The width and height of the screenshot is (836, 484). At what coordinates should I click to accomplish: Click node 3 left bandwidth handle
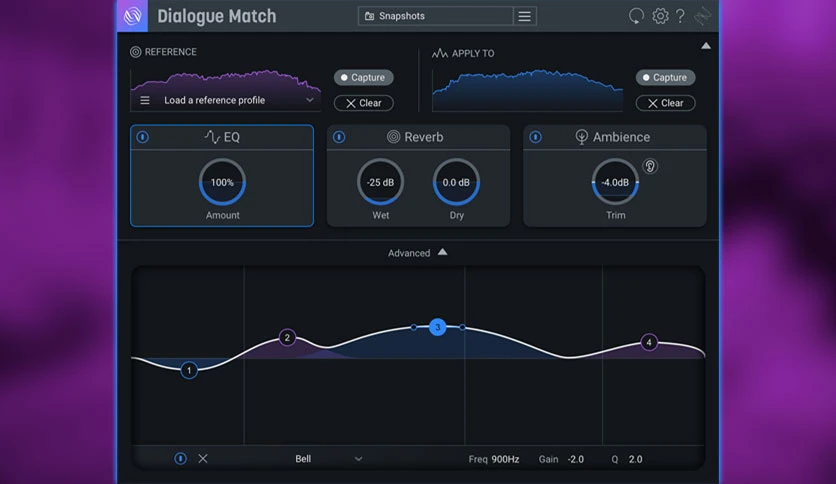pyautogui.click(x=414, y=327)
